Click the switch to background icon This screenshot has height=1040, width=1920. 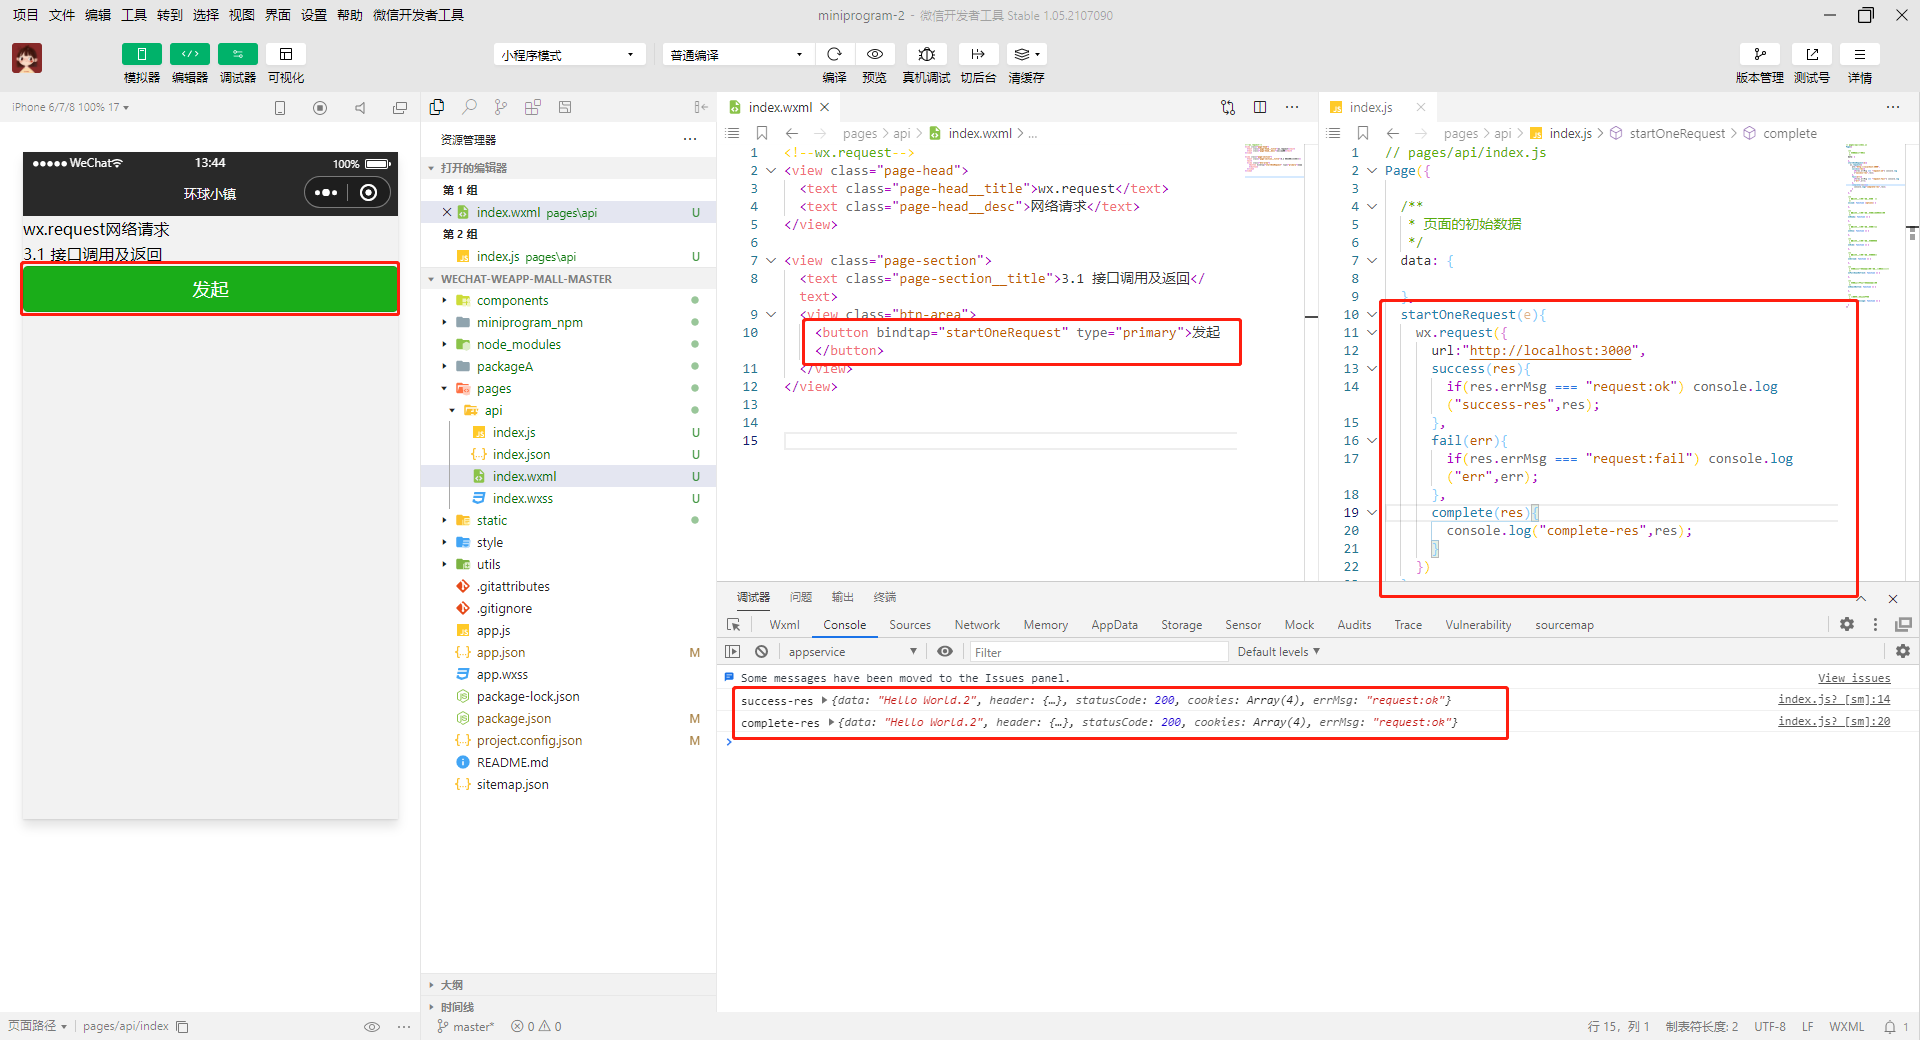coord(978,54)
